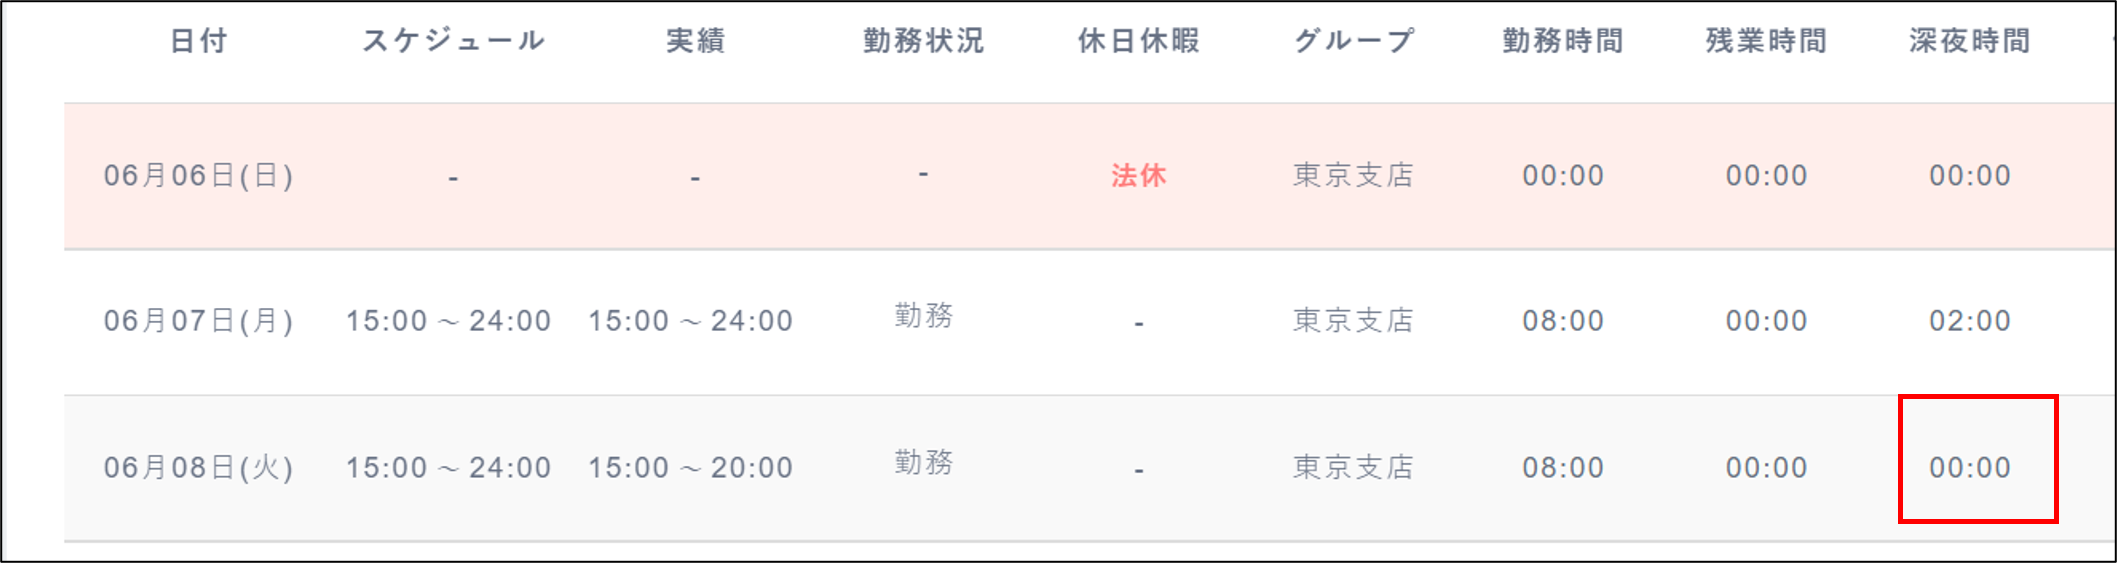Viewport: 2117px width, 563px height.
Task: Select the 06月06日(日) date cell
Action: tap(198, 176)
